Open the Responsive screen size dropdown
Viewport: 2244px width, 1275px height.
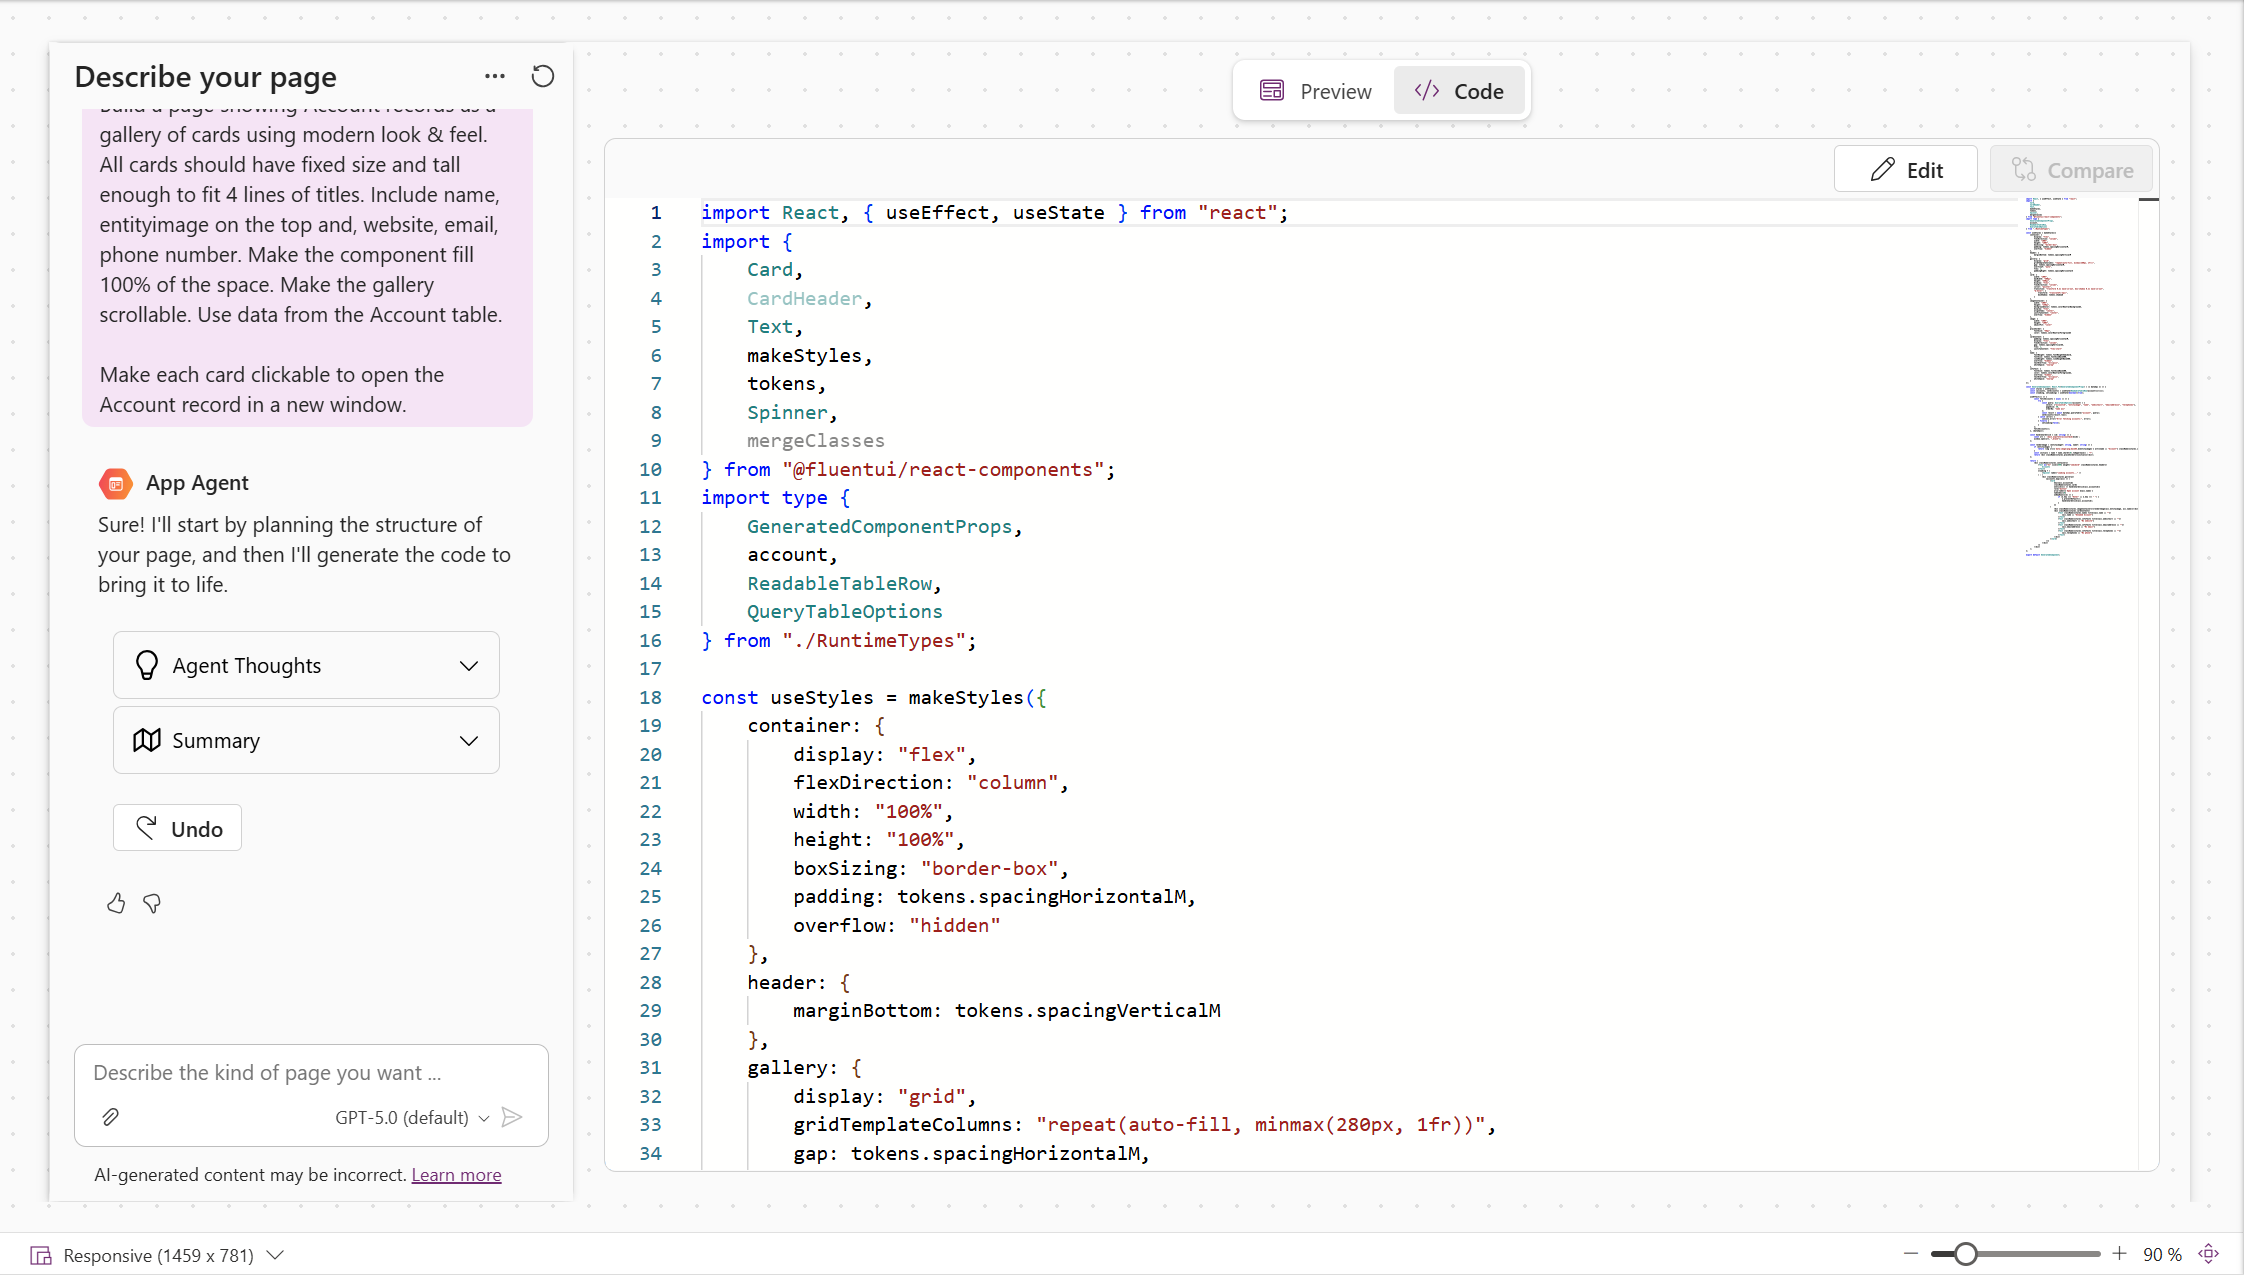click(277, 1255)
